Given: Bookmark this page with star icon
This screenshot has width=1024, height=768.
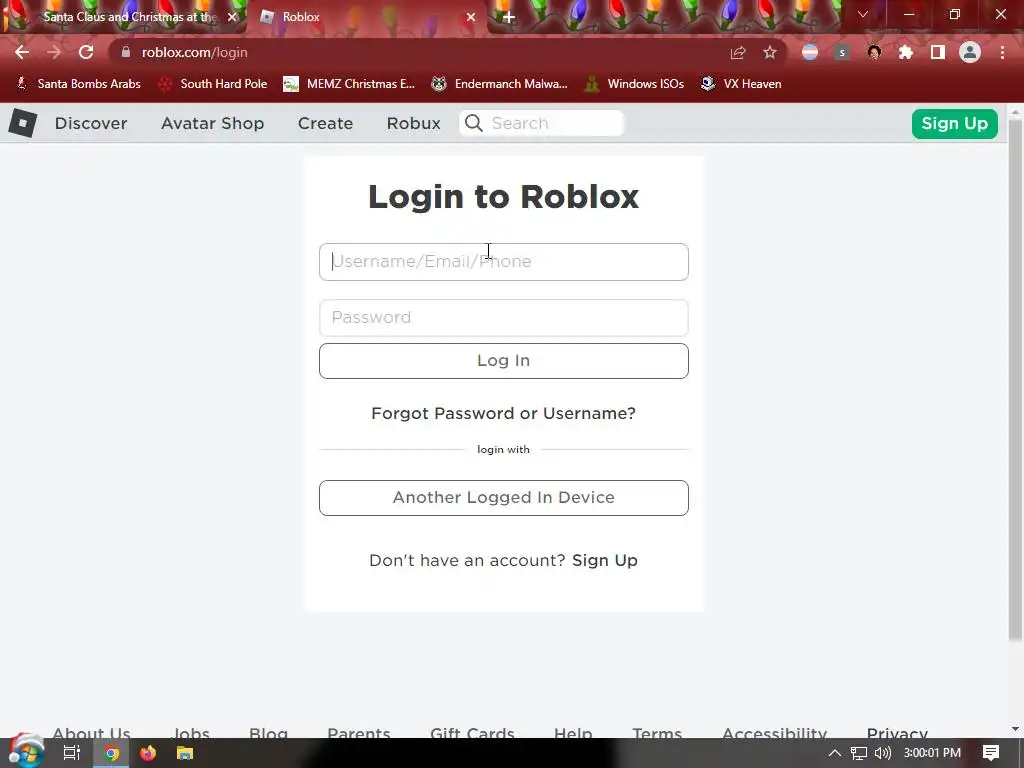Looking at the screenshot, I should click(770, 52).
